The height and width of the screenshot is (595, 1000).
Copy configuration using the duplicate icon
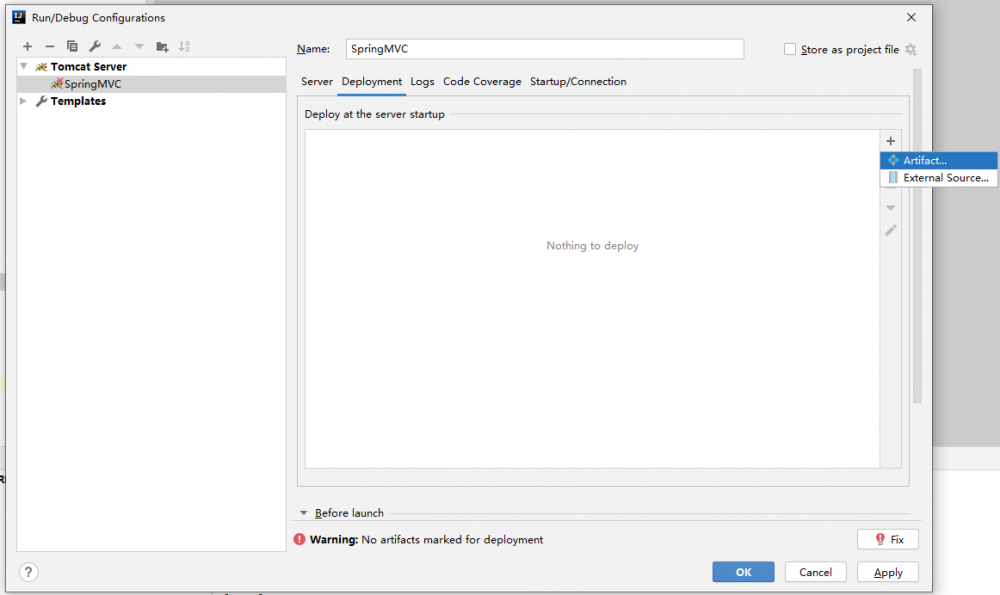coord(72,47)
